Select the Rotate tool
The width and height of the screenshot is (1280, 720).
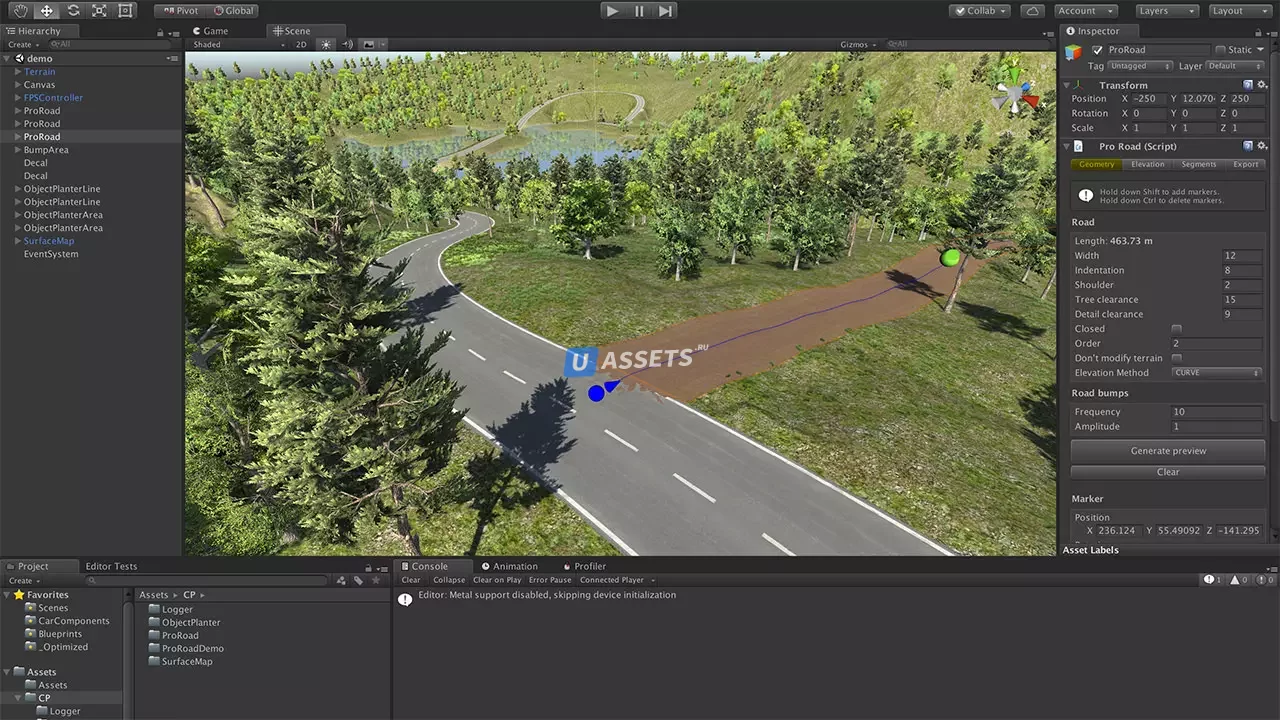pyautogui.click(x=73, y=11)
